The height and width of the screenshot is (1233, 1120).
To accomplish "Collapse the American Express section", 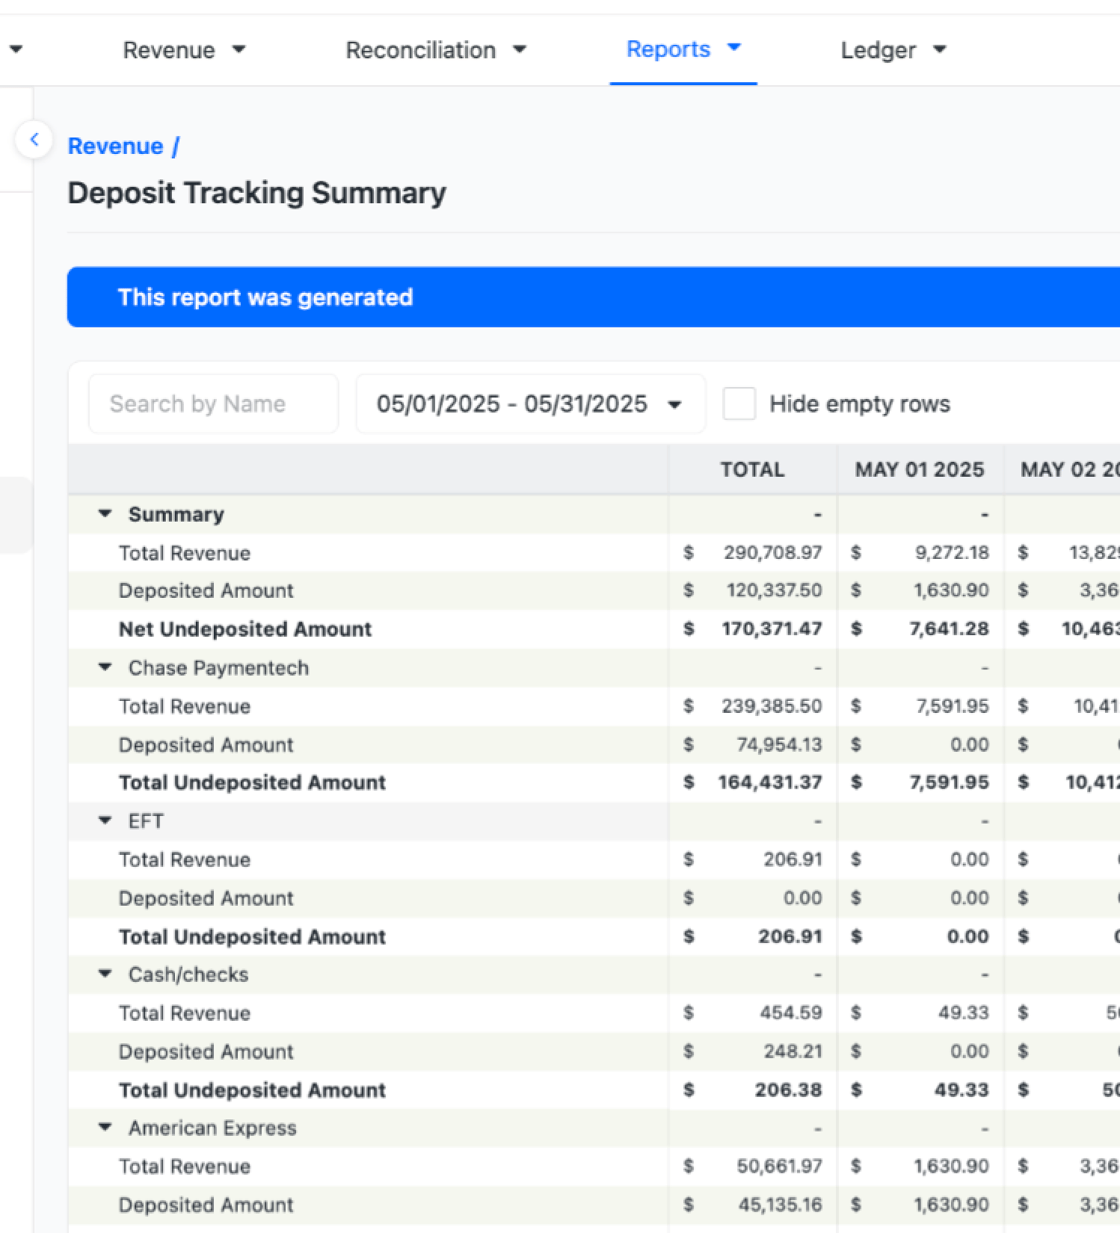I will 105,1127.
